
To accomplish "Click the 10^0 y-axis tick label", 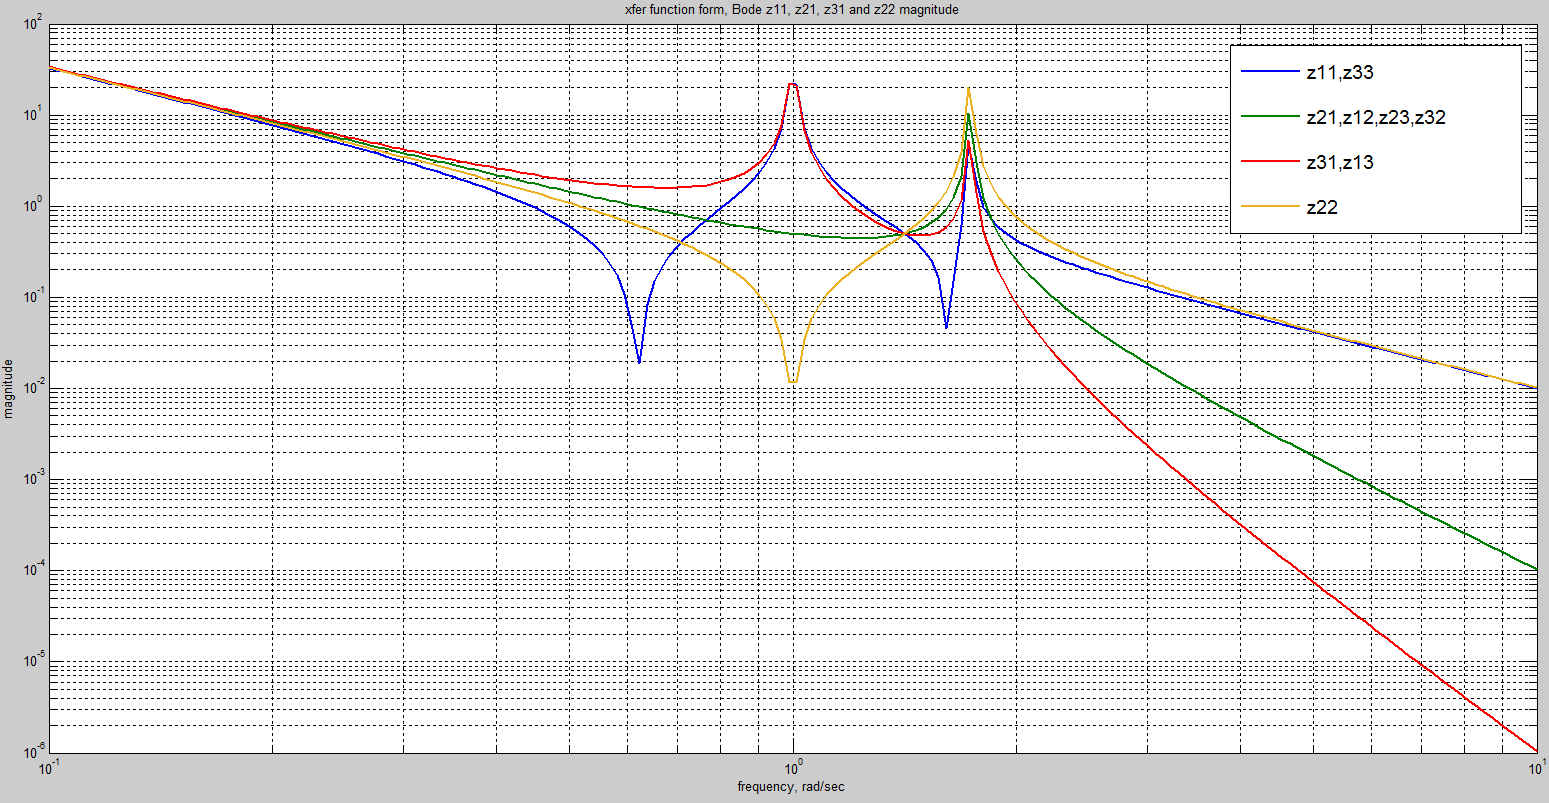I will pyautogui.click(x=33, y=205).
